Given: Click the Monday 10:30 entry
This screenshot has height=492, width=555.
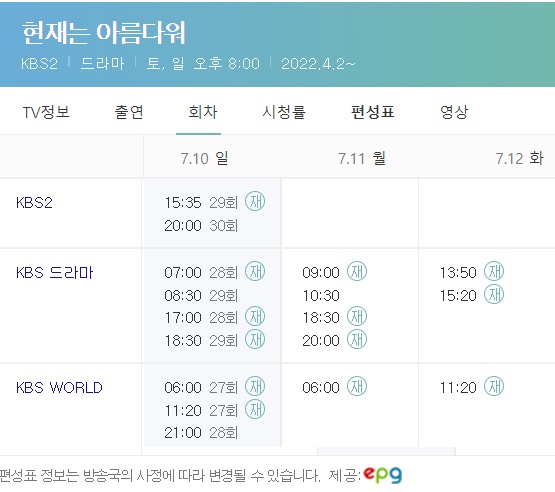Looking at the screenshot, I should click(x=321, y=296).
